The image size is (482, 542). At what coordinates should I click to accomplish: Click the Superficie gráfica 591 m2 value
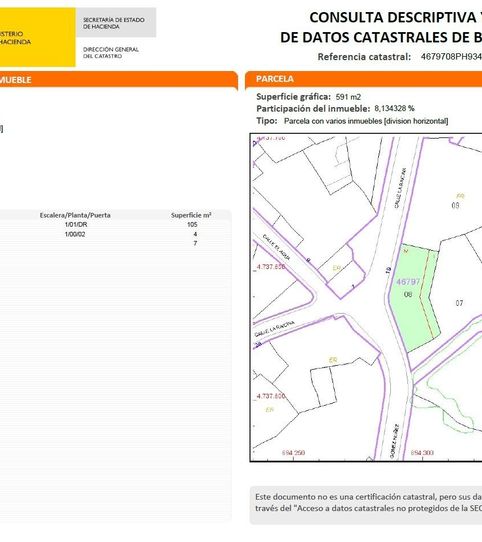(348, 97)
